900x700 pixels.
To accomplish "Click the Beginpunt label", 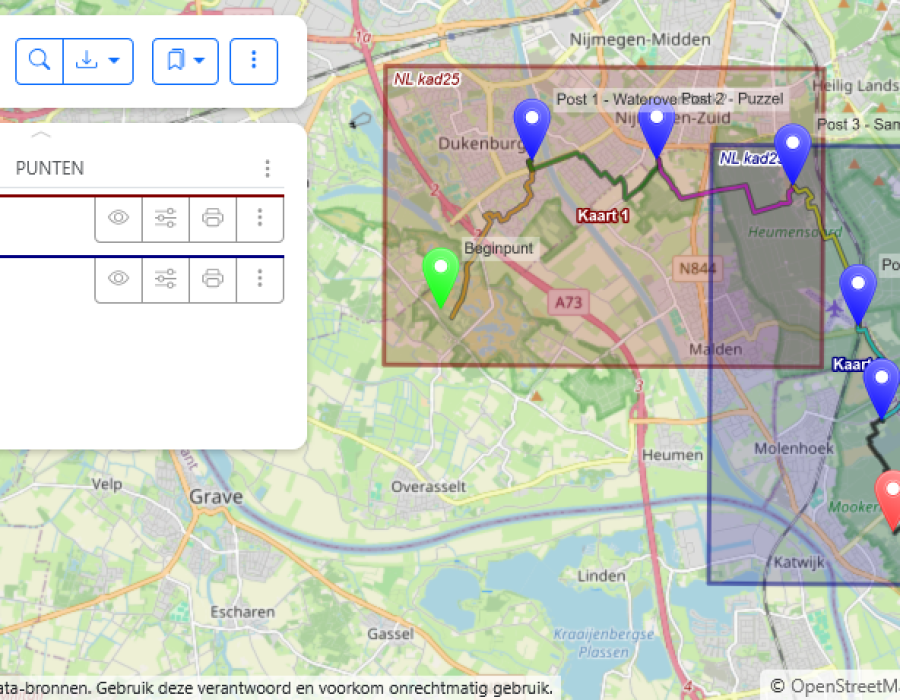I will pyautogui.click(x=498, y=248).
